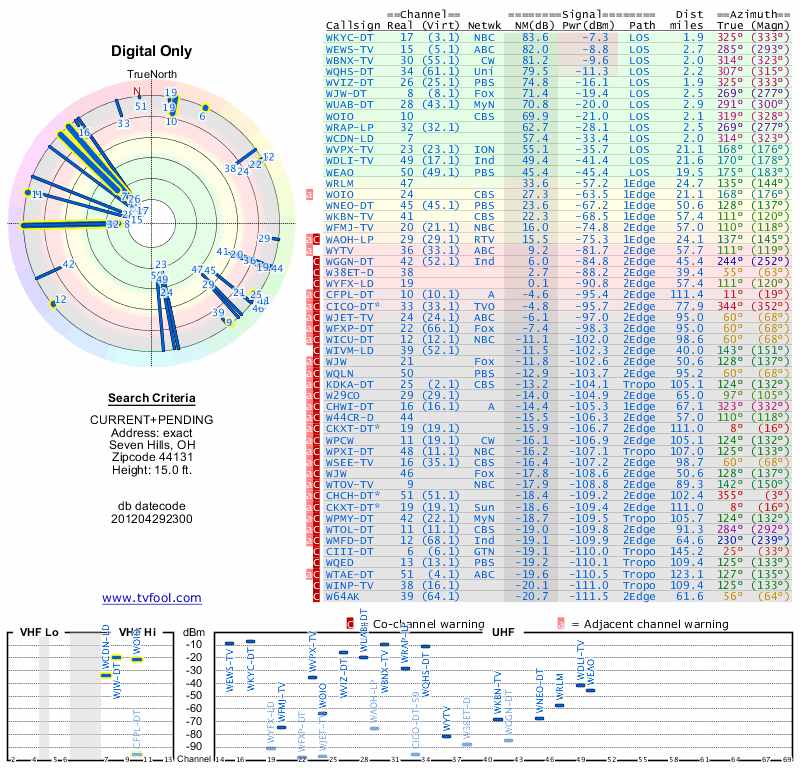Click WVIZ-DT callsign in the table

(349, 83)
